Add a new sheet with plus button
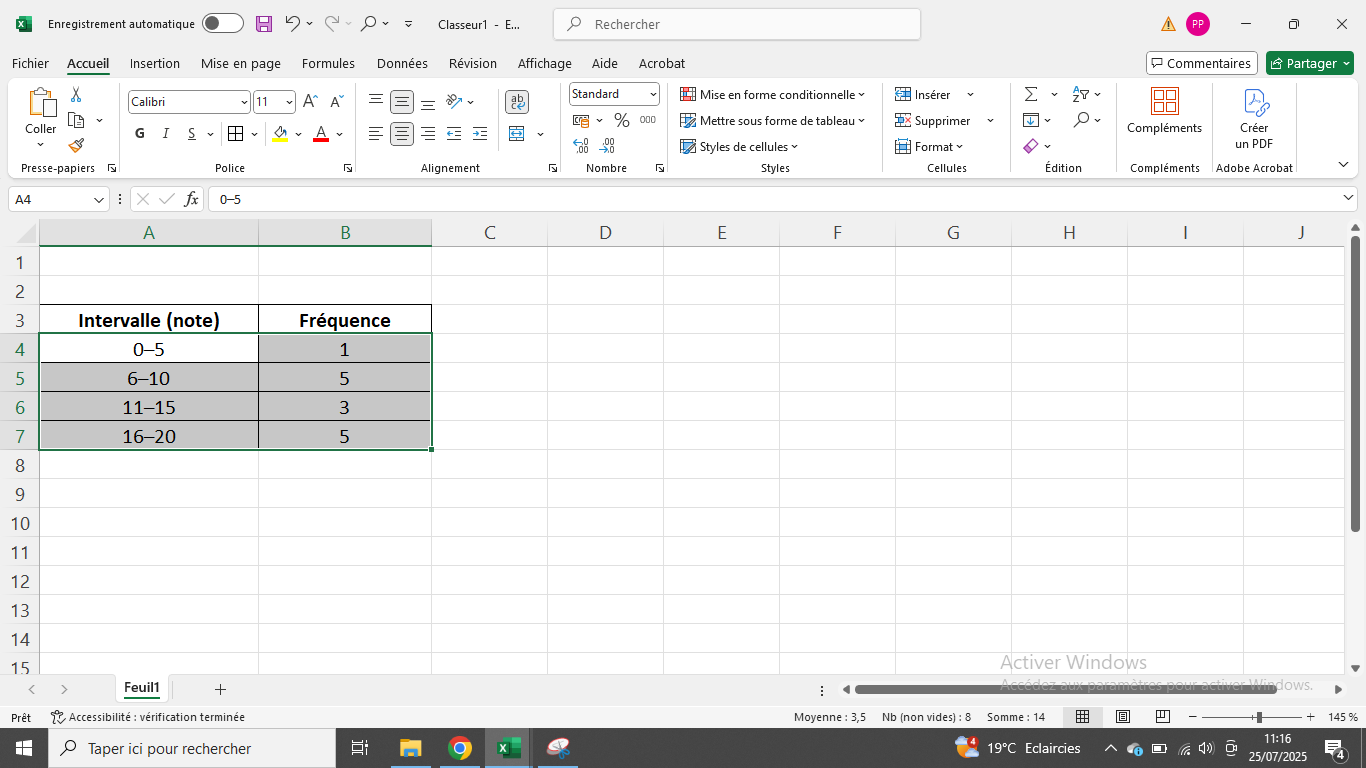Image resolution: width=1366 pixels, height=768 pixels. tap(221, 689)
